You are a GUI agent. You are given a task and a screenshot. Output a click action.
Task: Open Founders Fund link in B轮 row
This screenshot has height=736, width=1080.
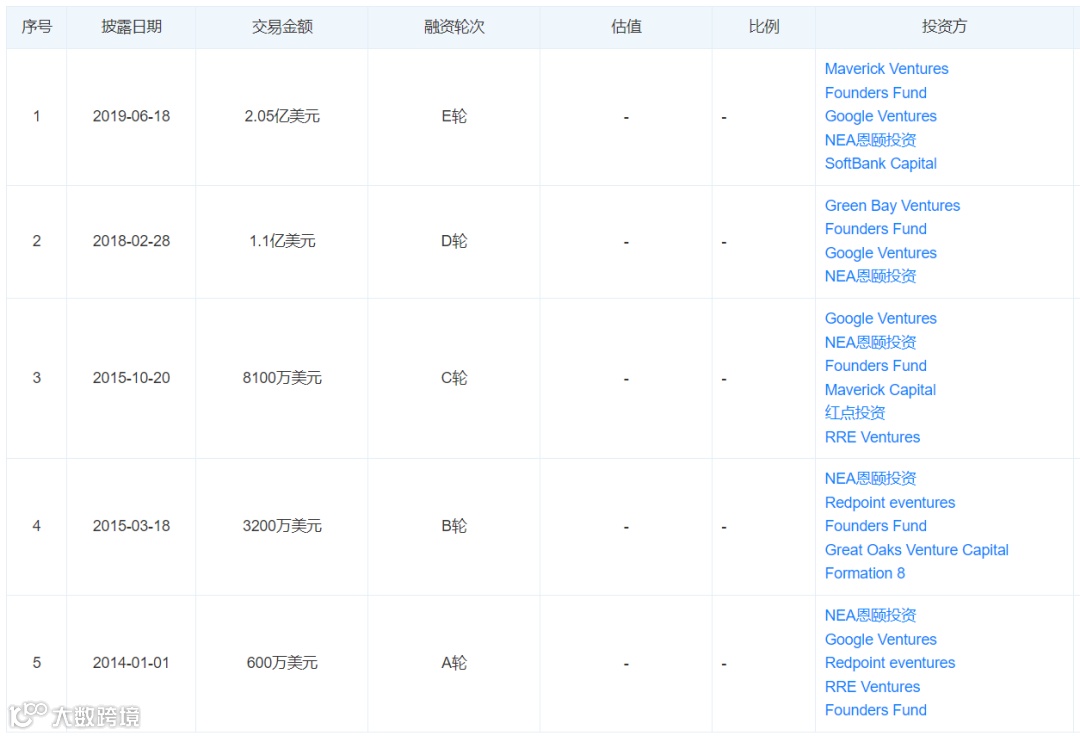(x=875, y=526)
